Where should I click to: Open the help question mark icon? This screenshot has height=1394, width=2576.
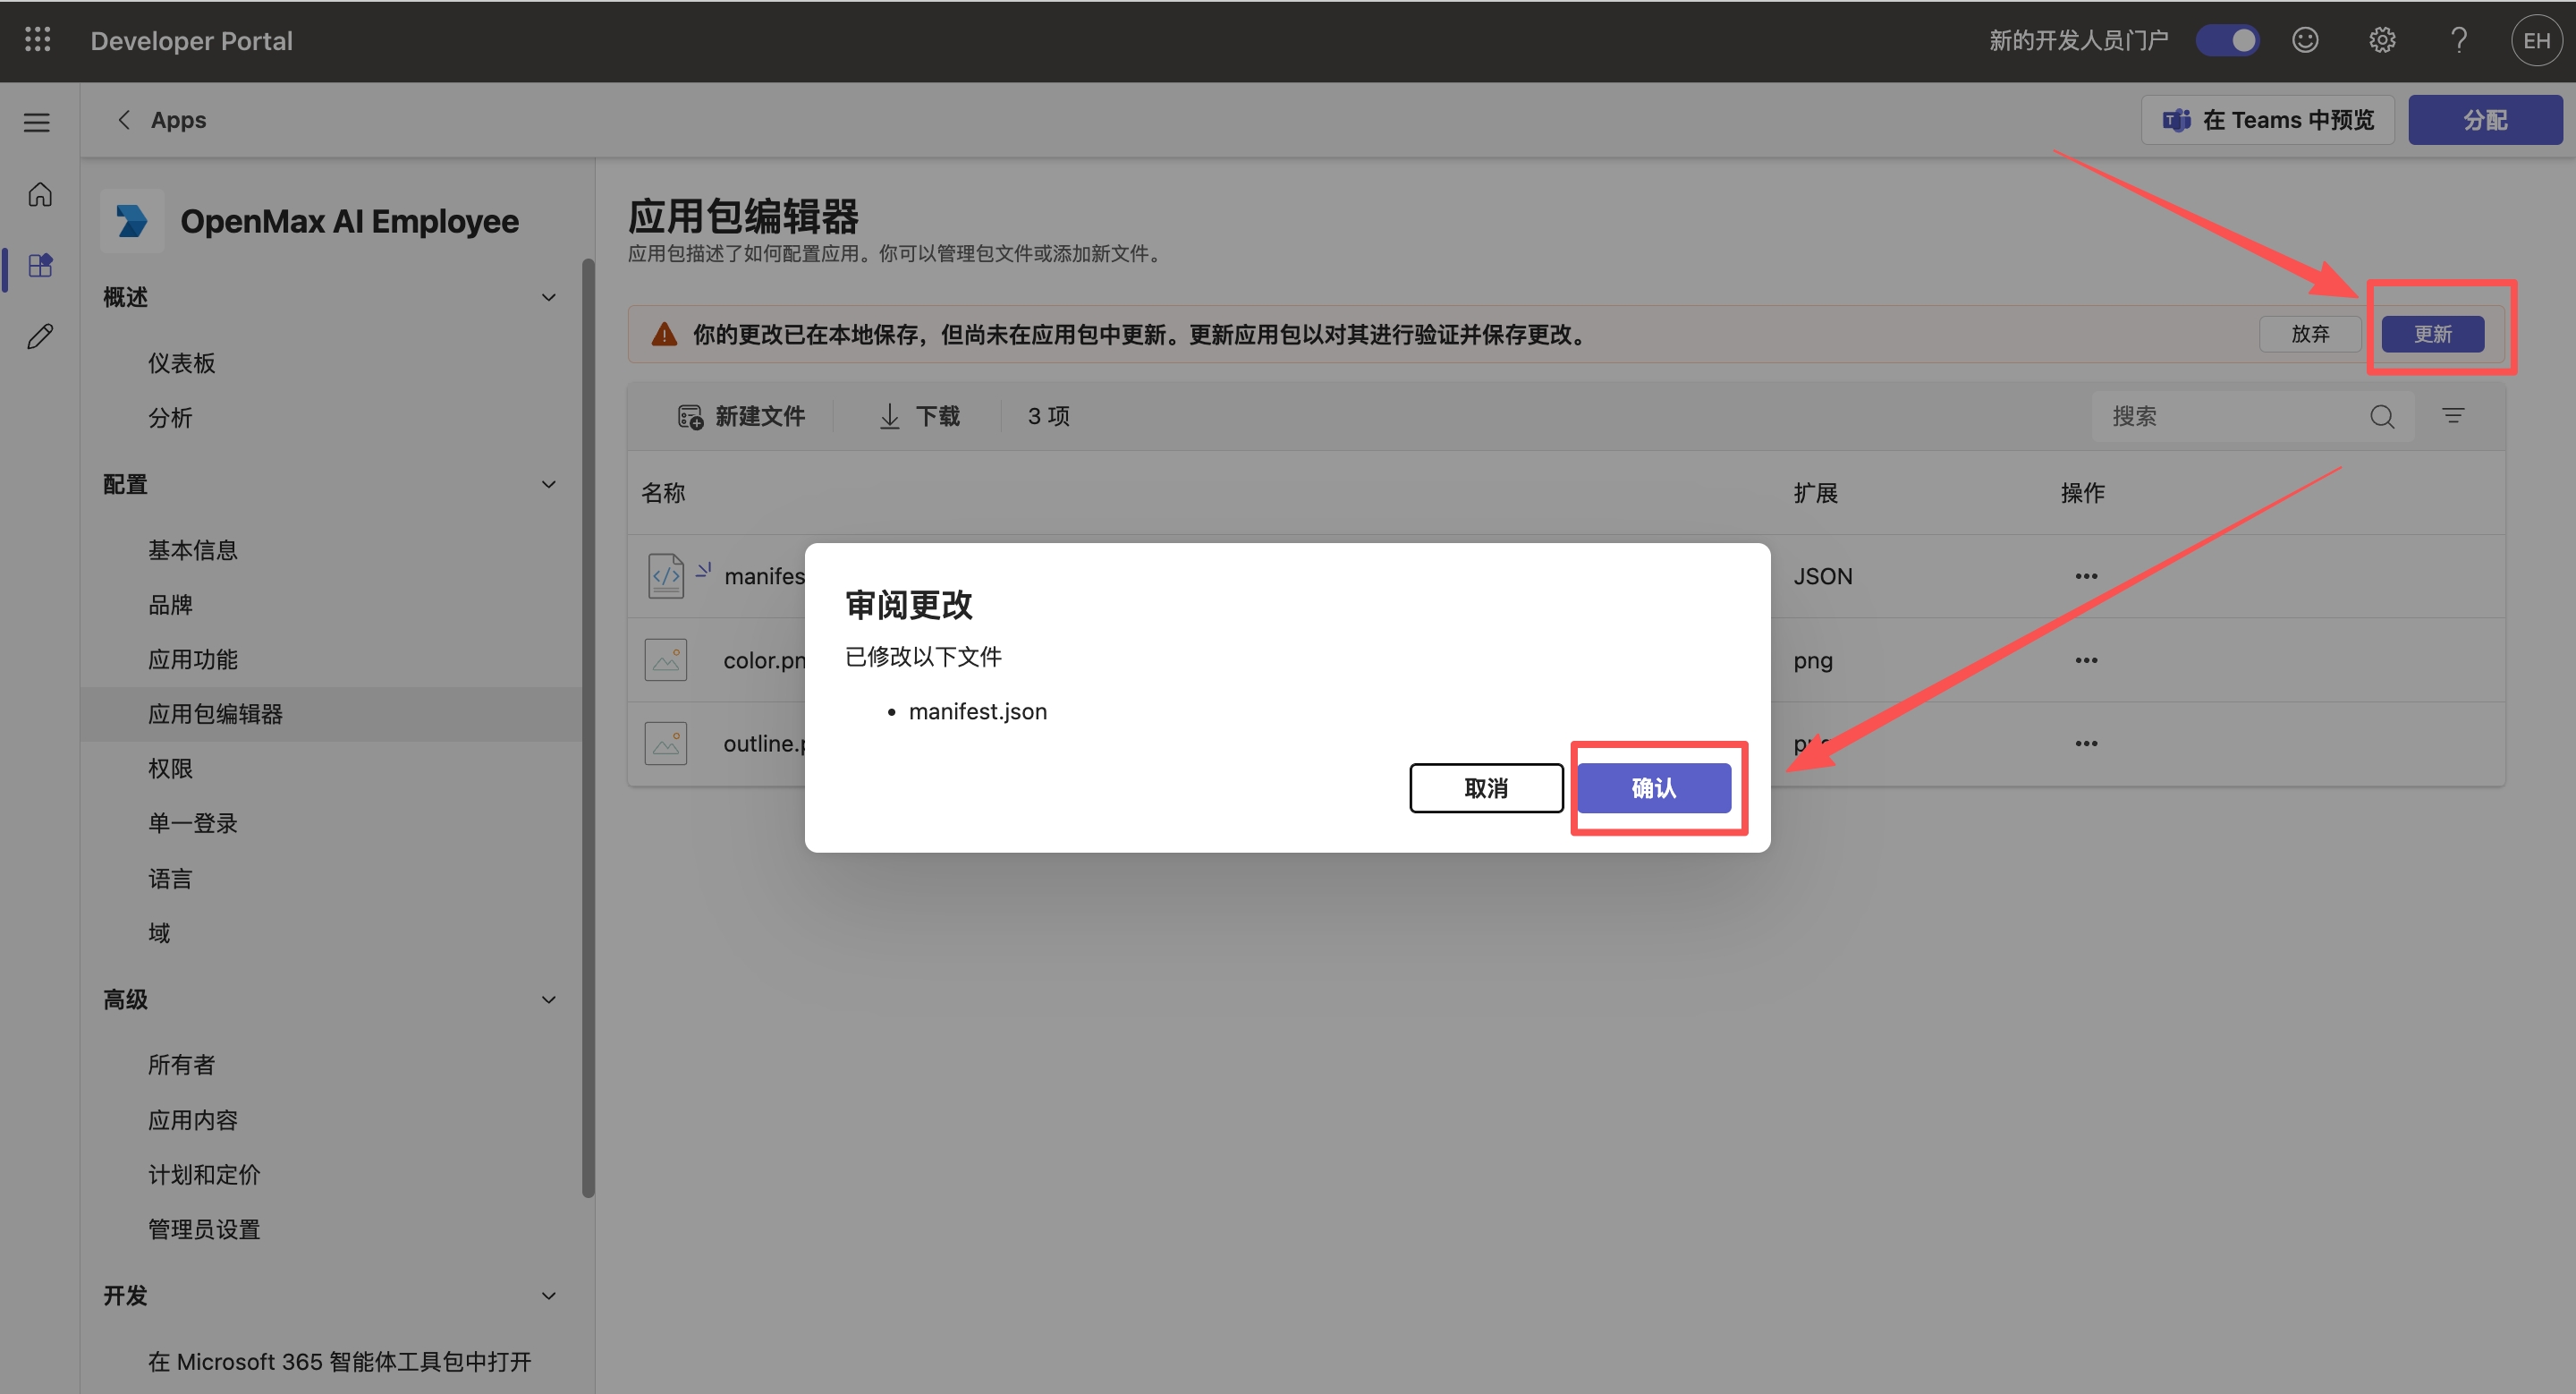[2459, 40]
